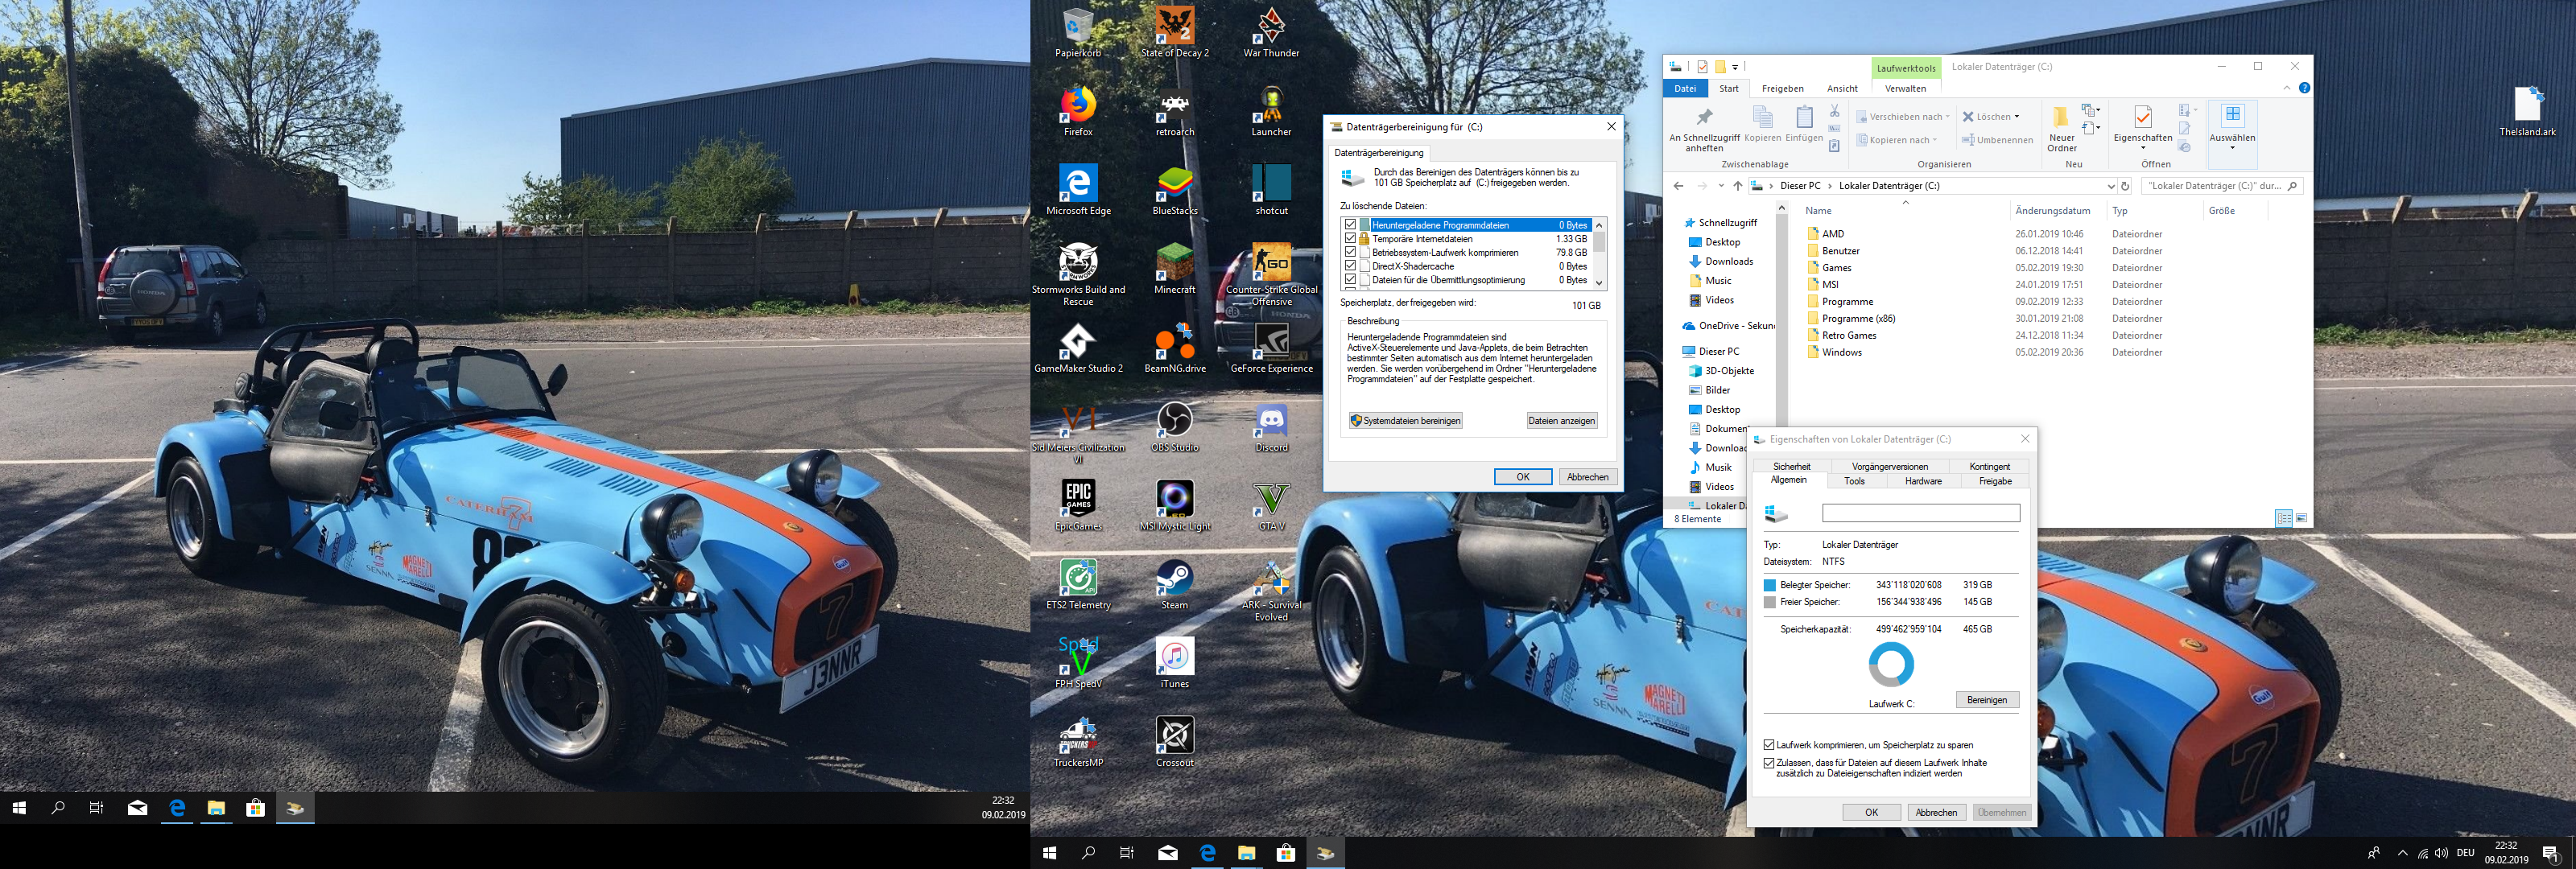Switch to the Ansicht ribbon tab

[x=1841, y=89]
